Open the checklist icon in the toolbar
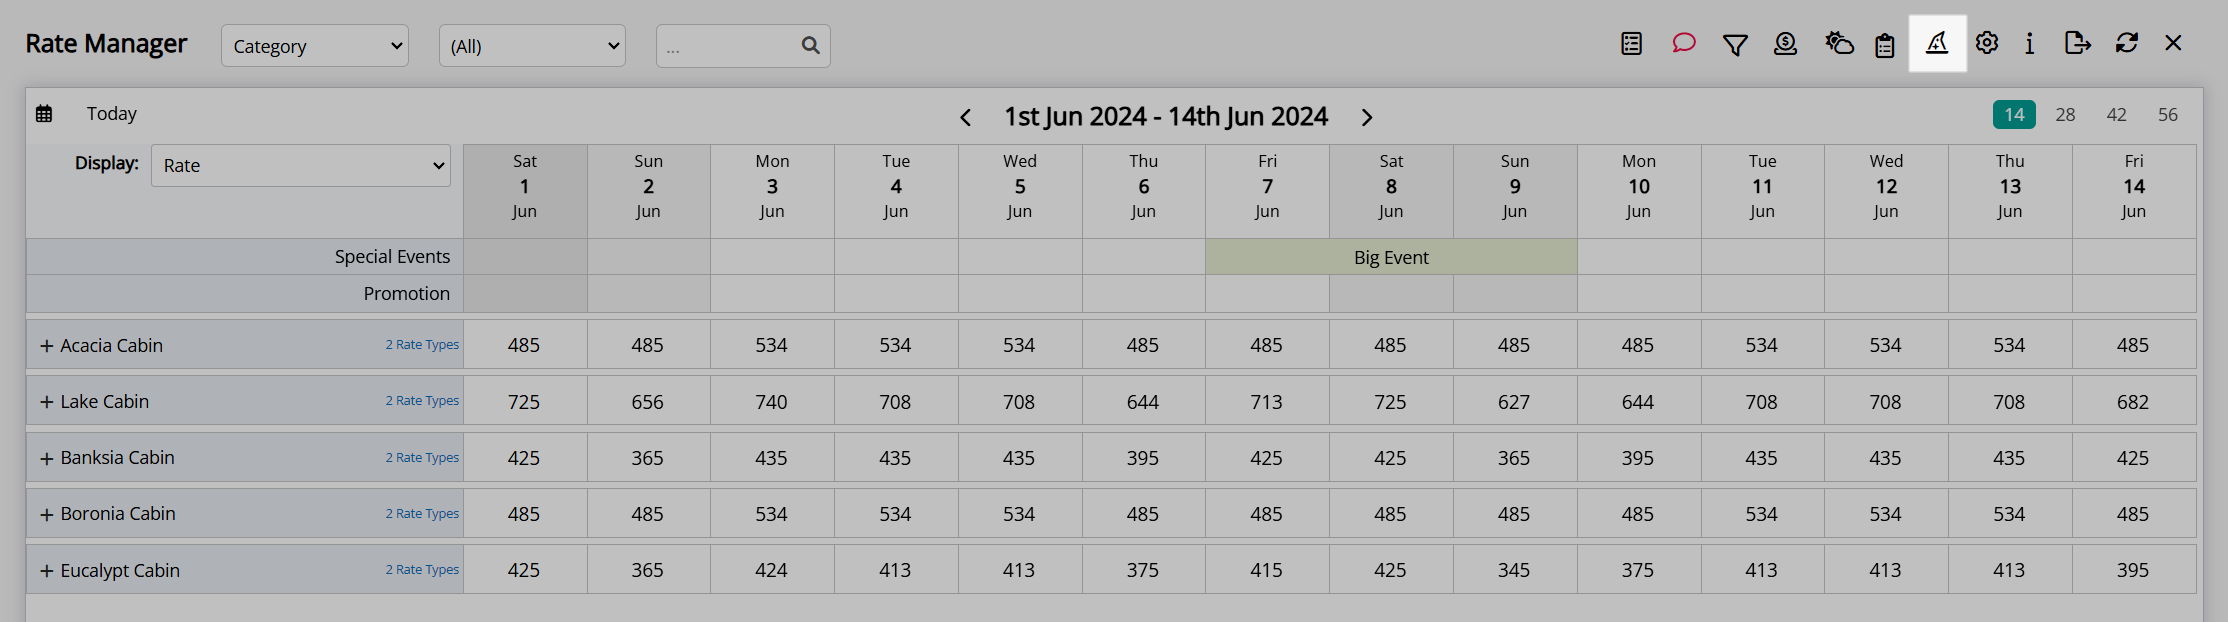Screen dimensions: 2228x622 pyautogui.click(x=1632, y=43)
